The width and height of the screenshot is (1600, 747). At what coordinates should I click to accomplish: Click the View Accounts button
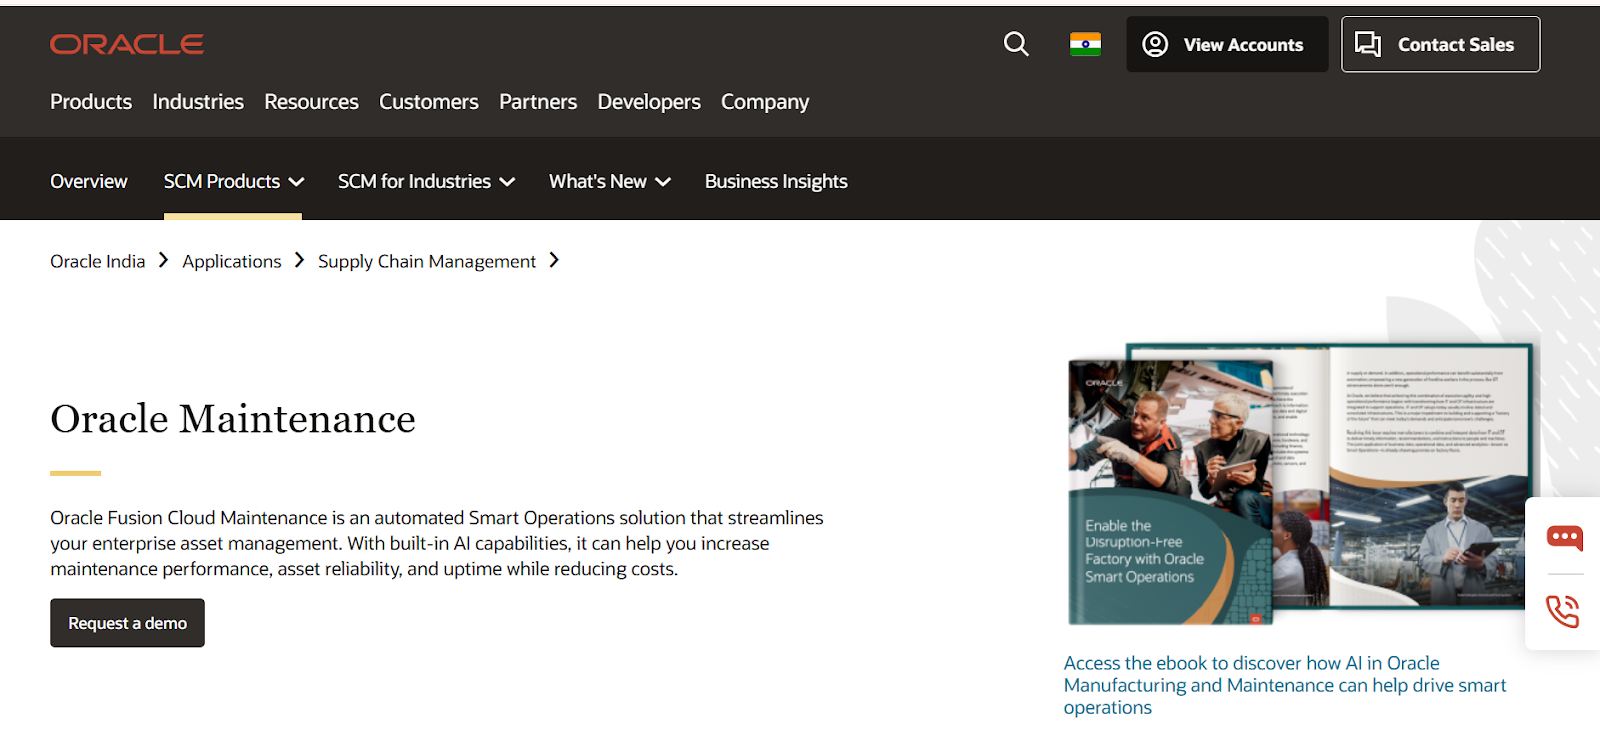(1227, 44)
